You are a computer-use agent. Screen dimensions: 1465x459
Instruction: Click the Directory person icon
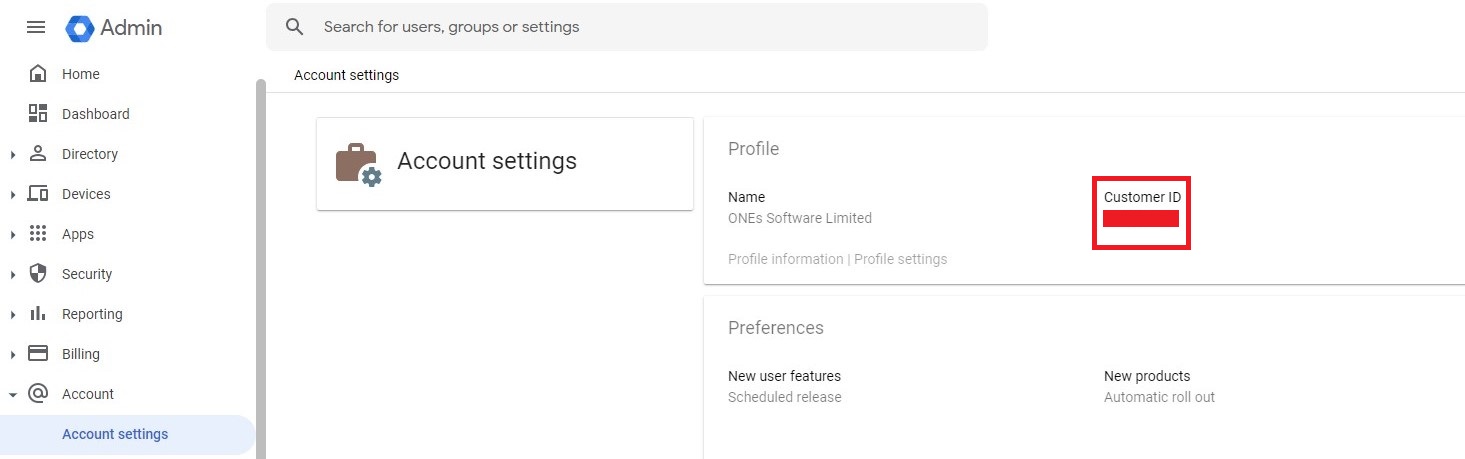[38, 154]
